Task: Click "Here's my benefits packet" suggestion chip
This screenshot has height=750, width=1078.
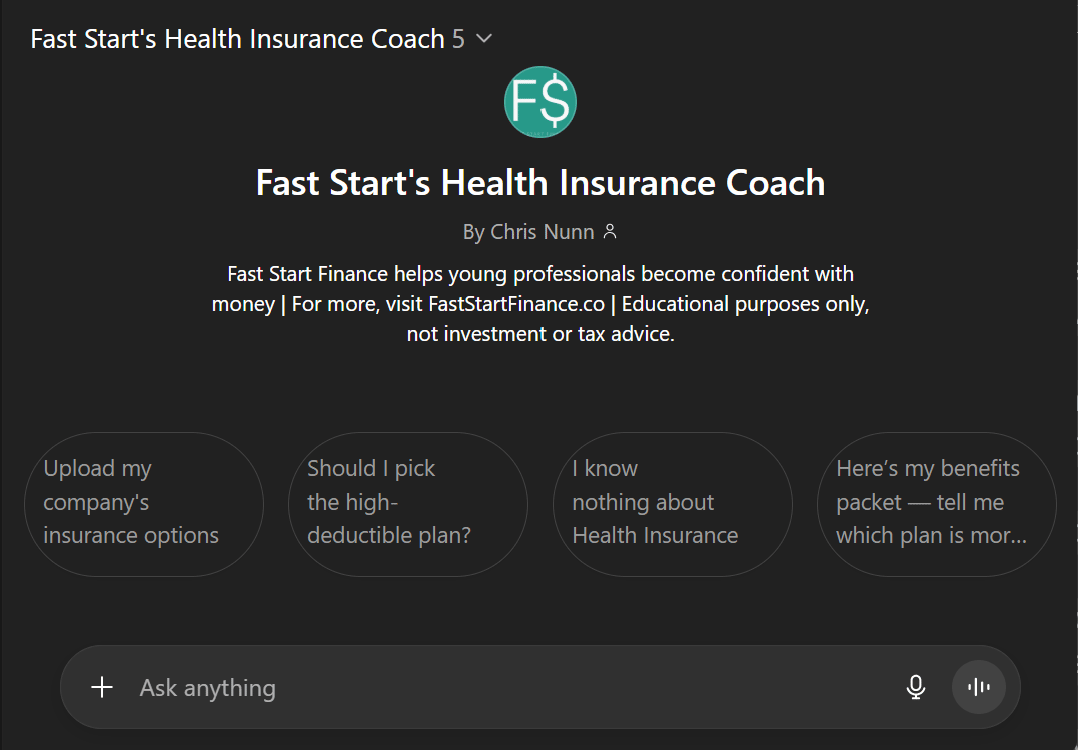Action: (936, 503)
